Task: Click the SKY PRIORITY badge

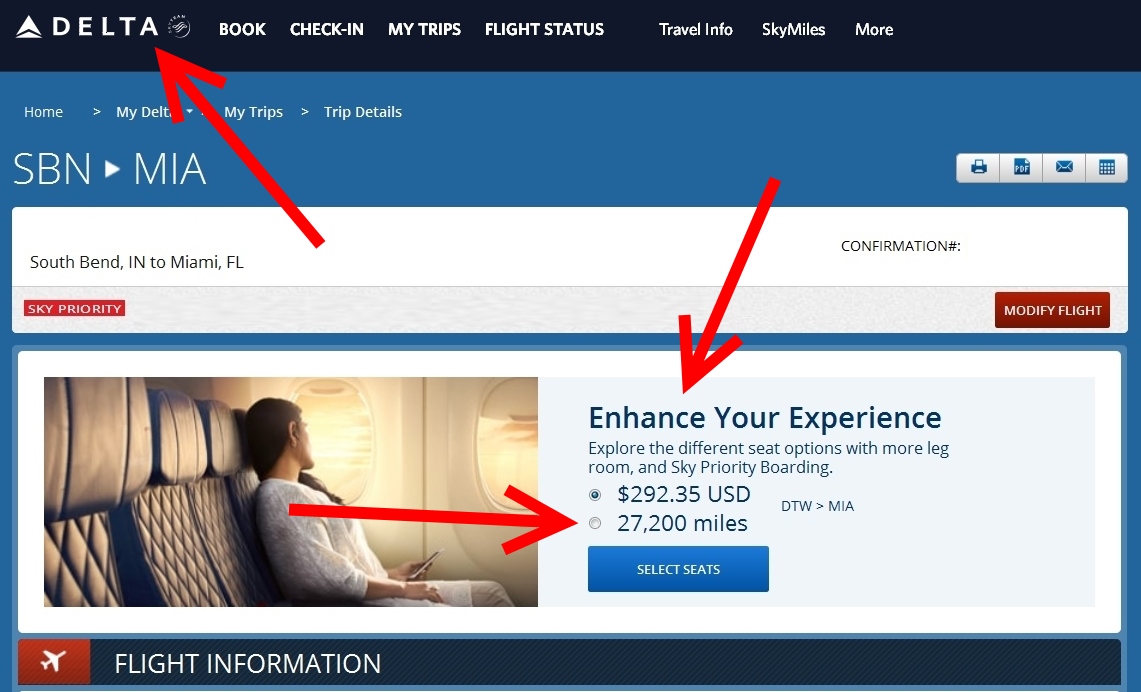Action: point(74,308)
